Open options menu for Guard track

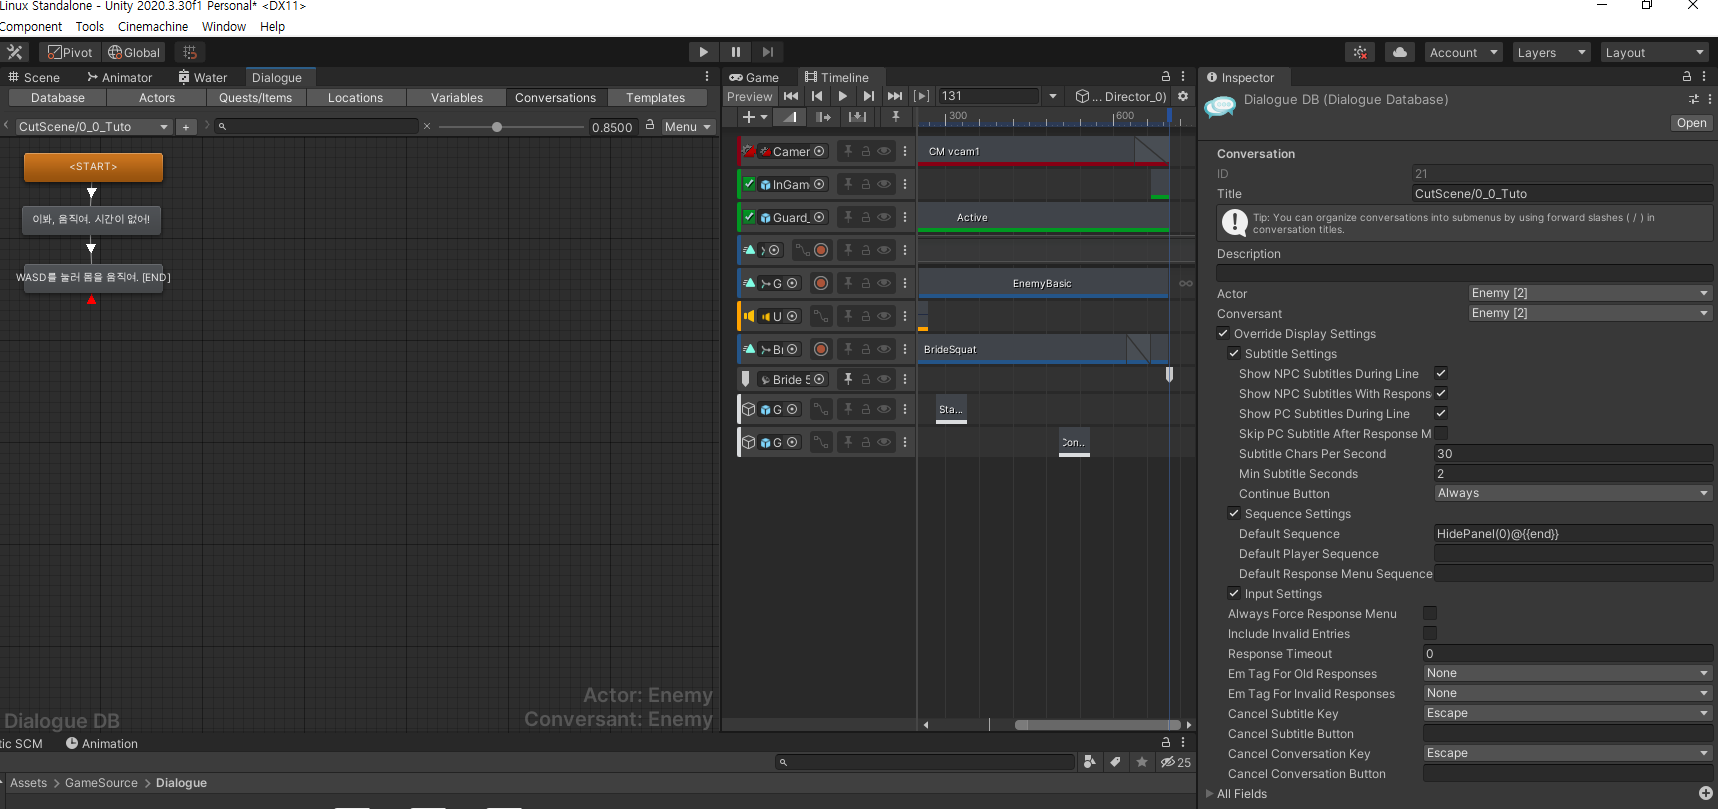pyautogui.click(x=905, y=217)
